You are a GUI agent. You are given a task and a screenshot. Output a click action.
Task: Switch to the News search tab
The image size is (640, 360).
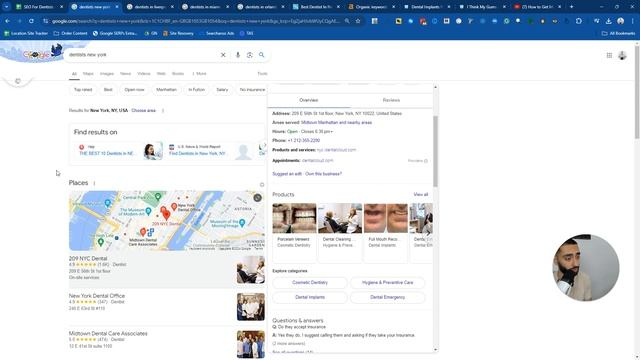coord(125,74)
